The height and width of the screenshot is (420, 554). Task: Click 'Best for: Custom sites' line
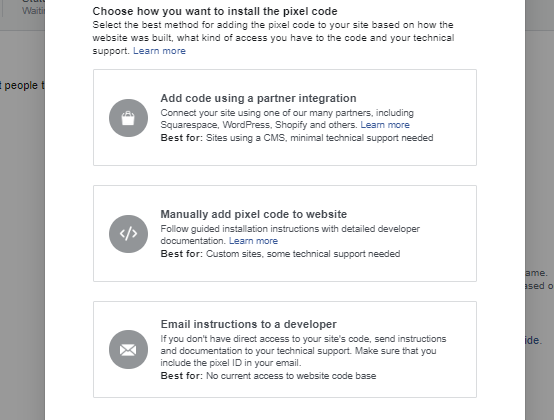click(x=280, y=254)
